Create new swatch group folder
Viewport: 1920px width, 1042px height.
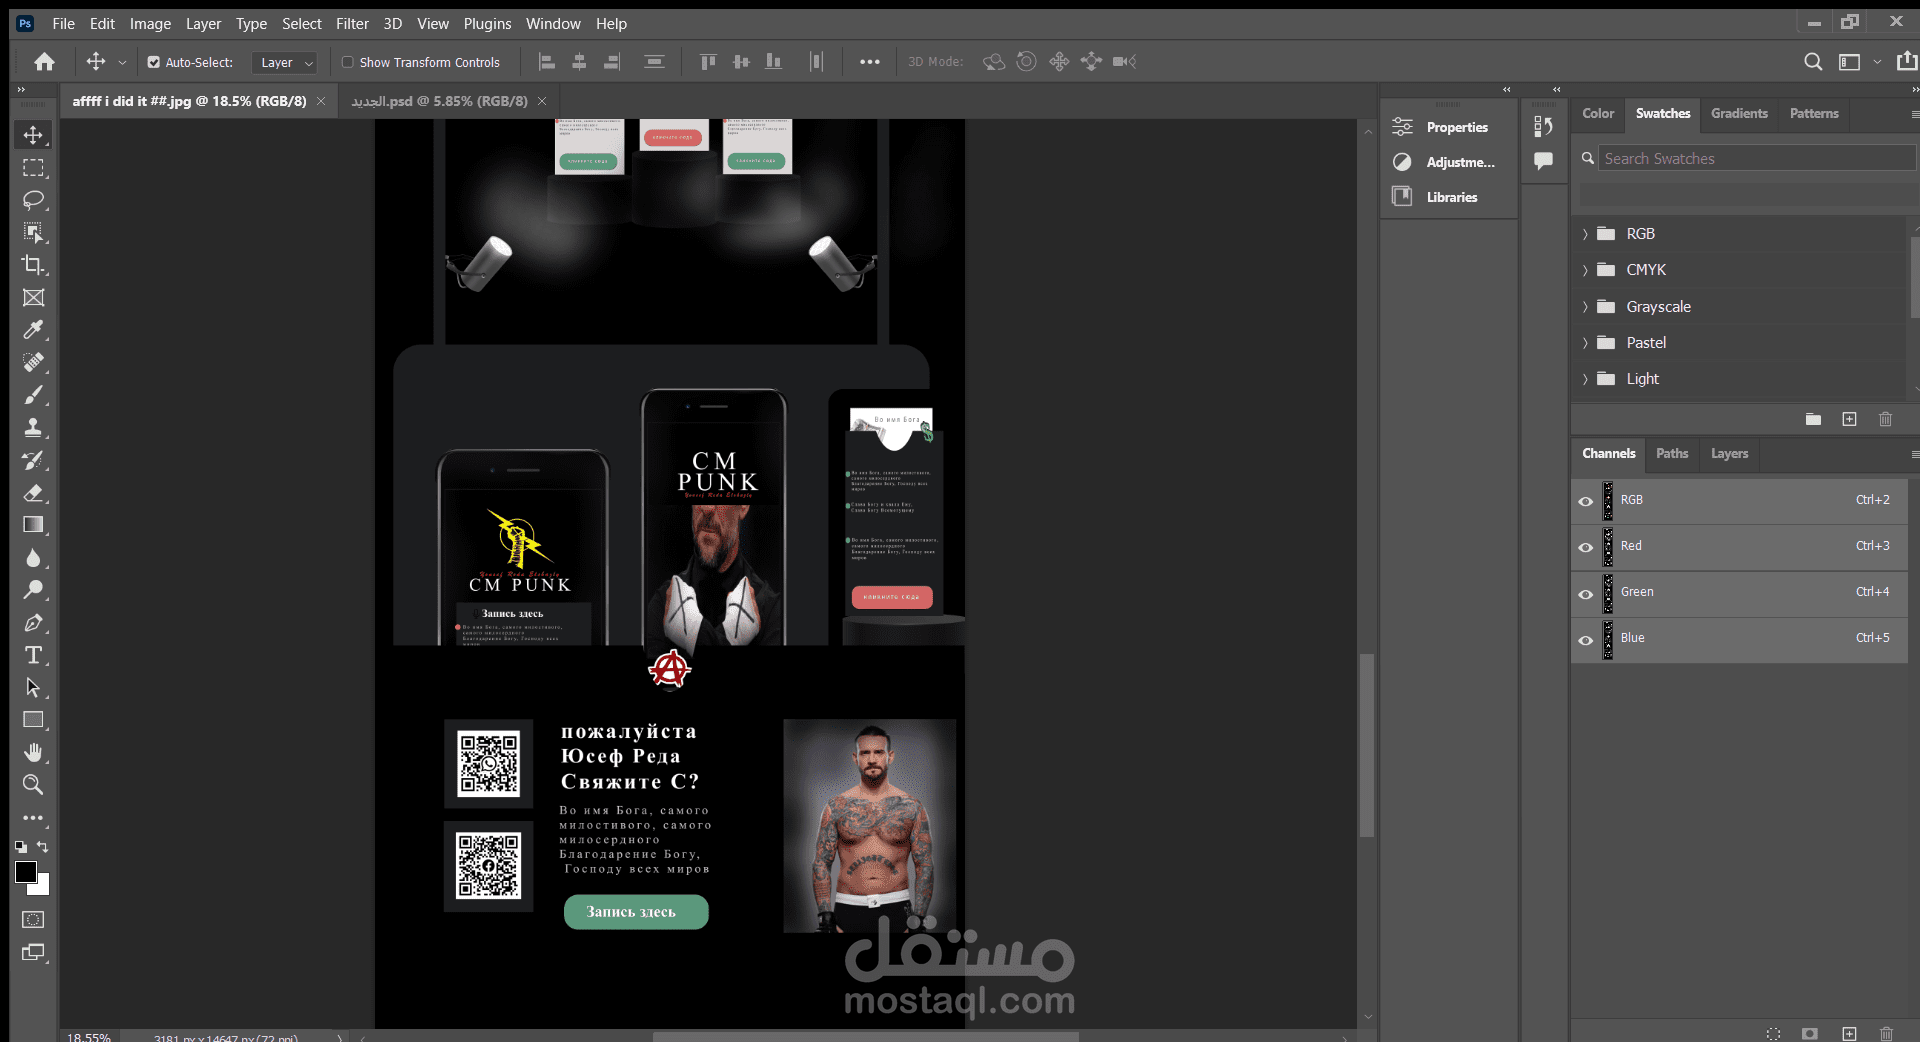pyautogui.click(x=1813, y=419)
